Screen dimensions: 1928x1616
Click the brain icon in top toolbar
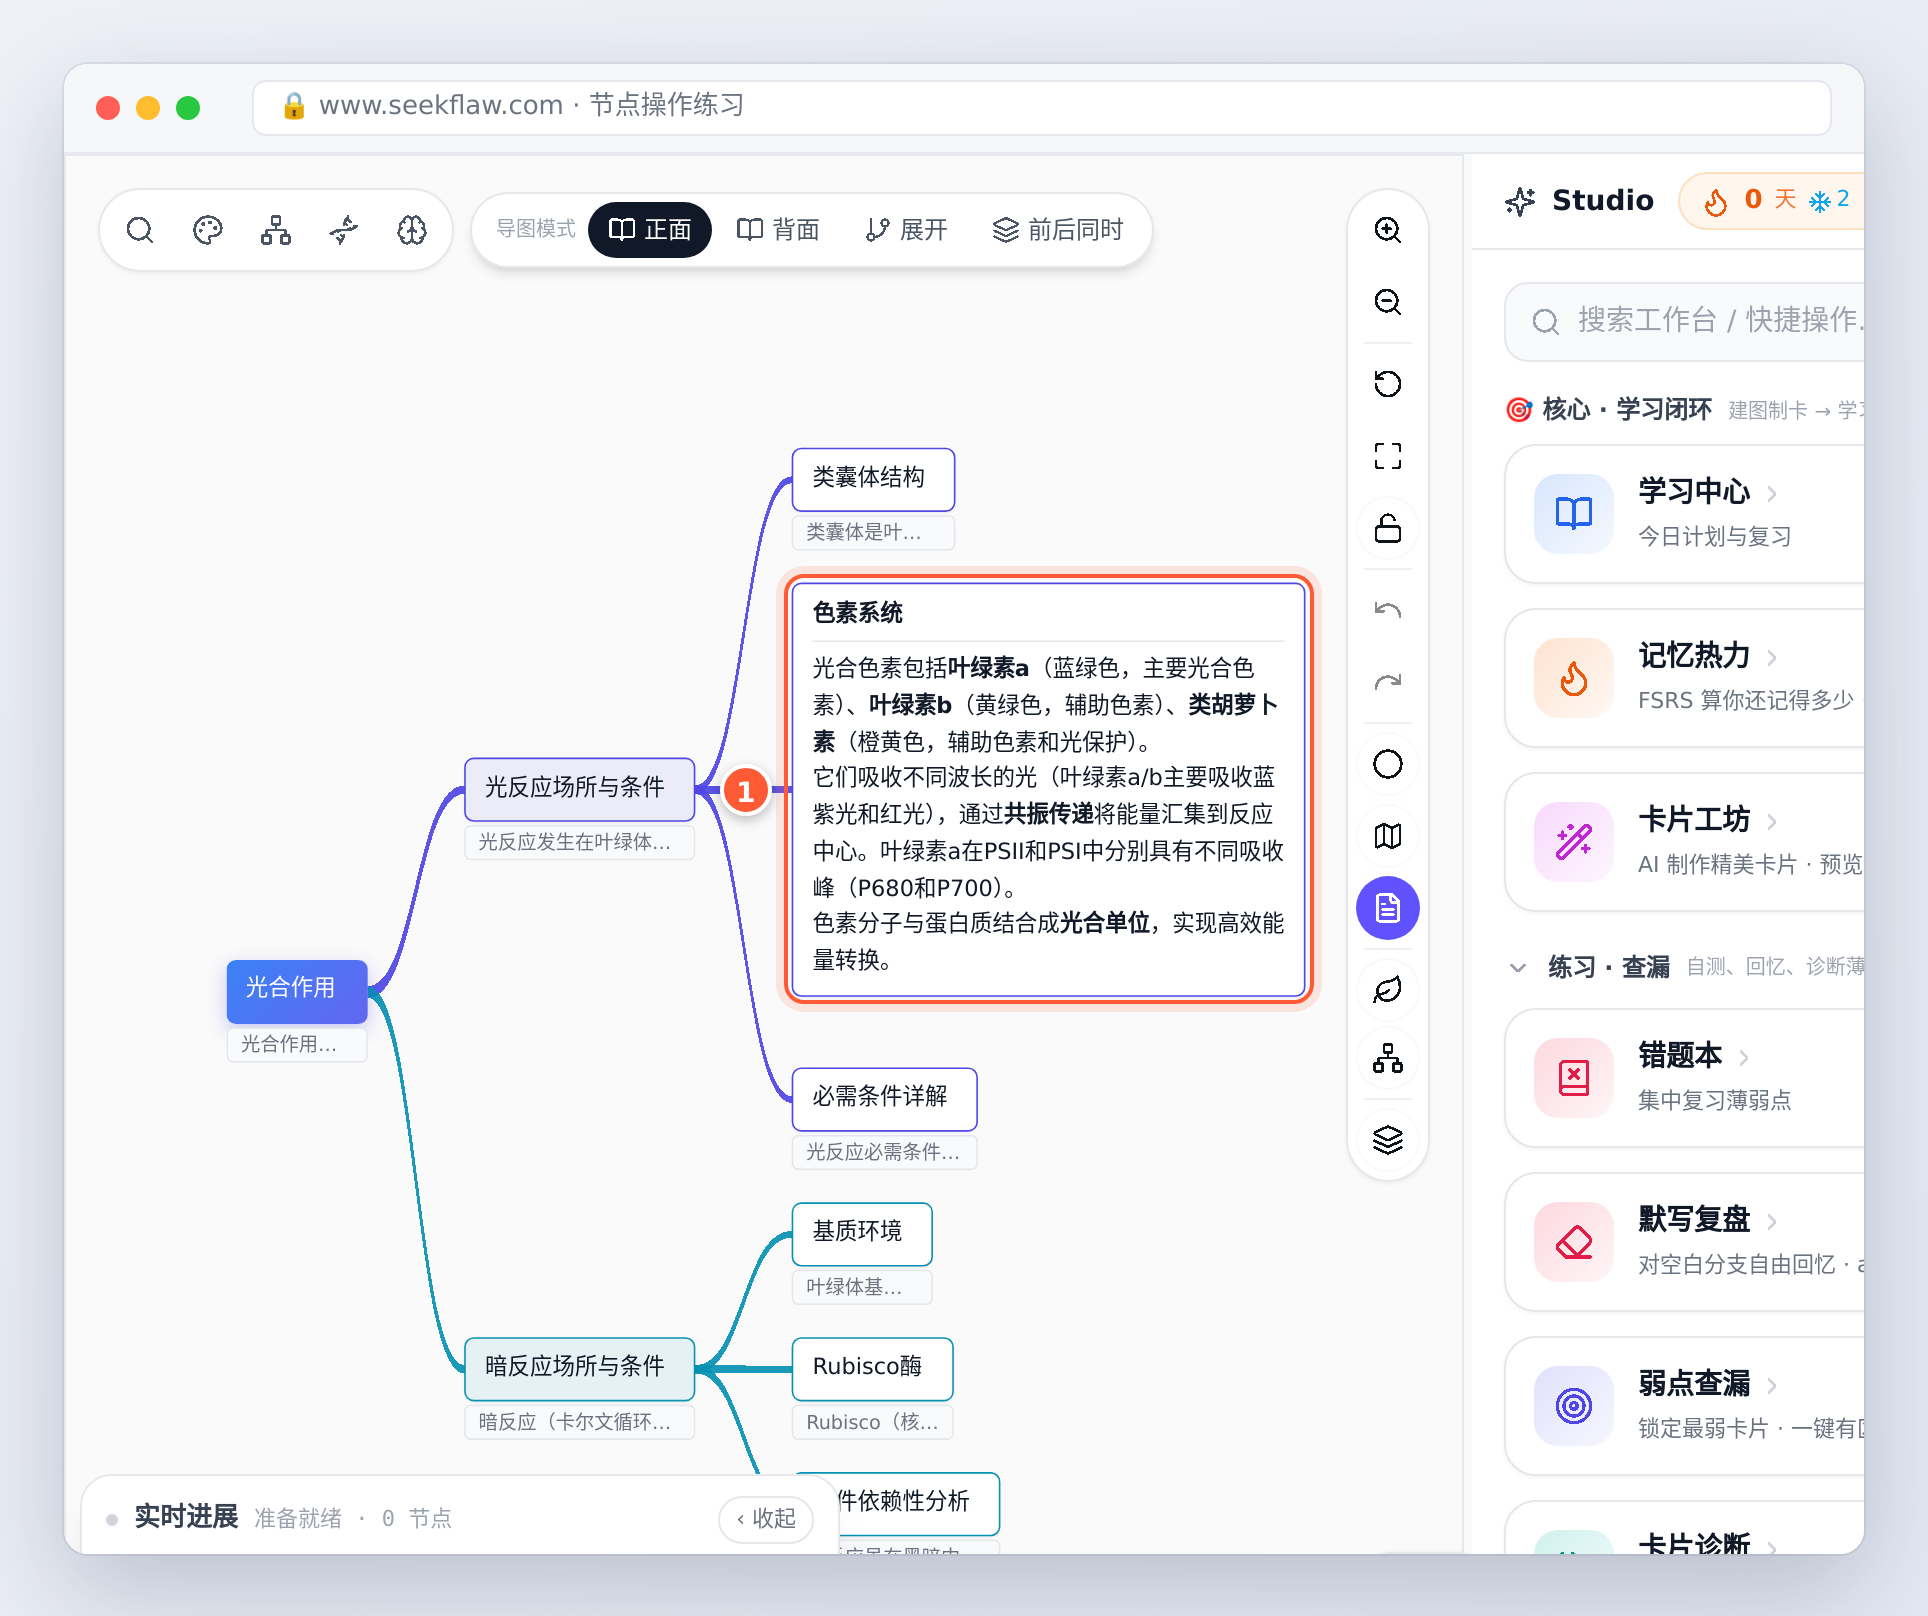point(412,230)
